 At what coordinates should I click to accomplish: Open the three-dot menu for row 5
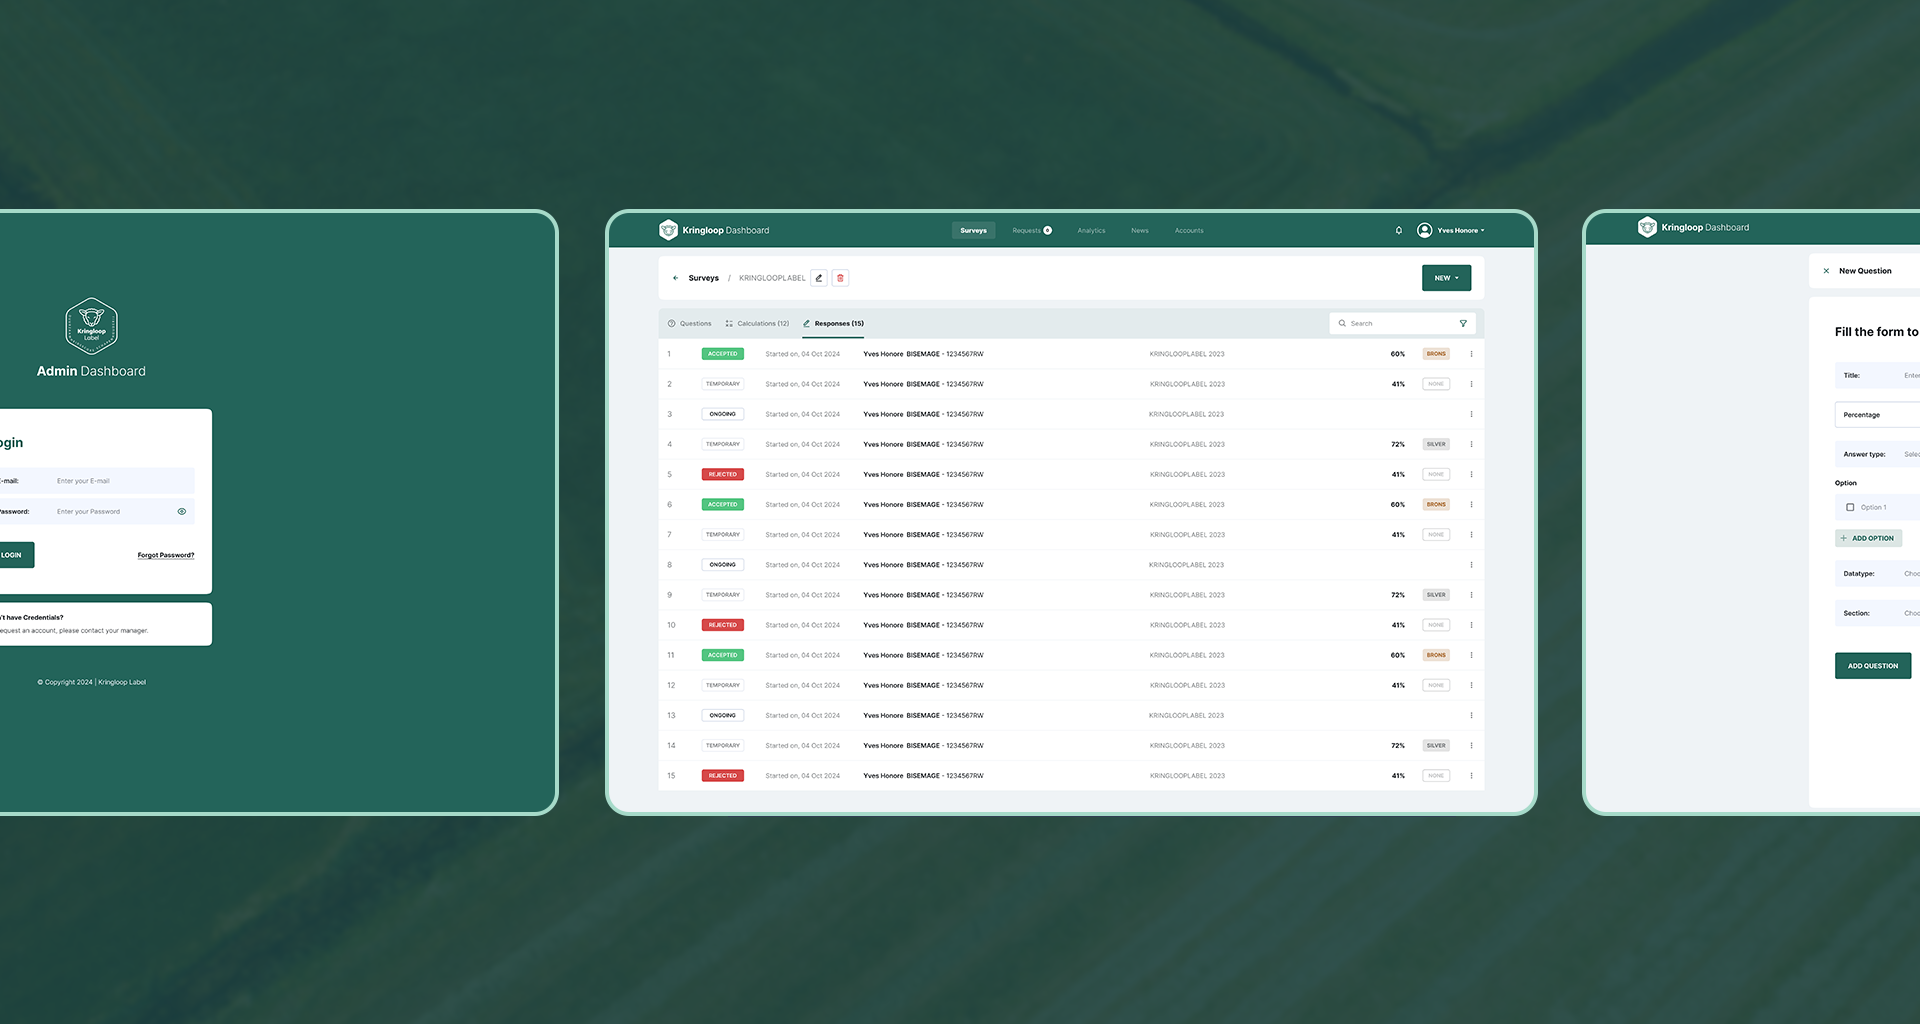(1471, 474)
